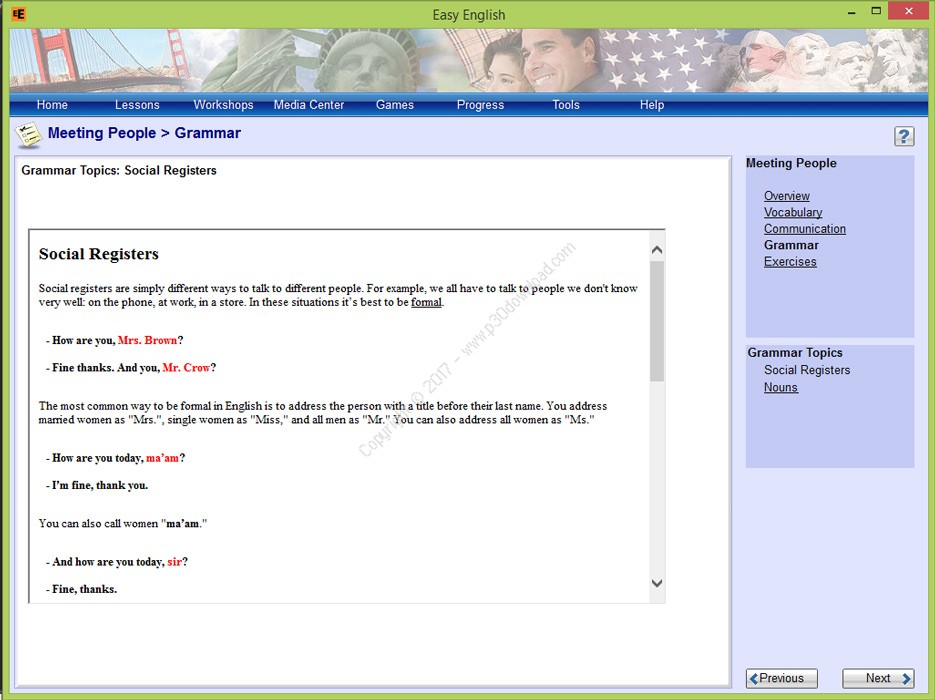Open the Media Center menu
The image size is (935, 700).
(x=309, y=105)
